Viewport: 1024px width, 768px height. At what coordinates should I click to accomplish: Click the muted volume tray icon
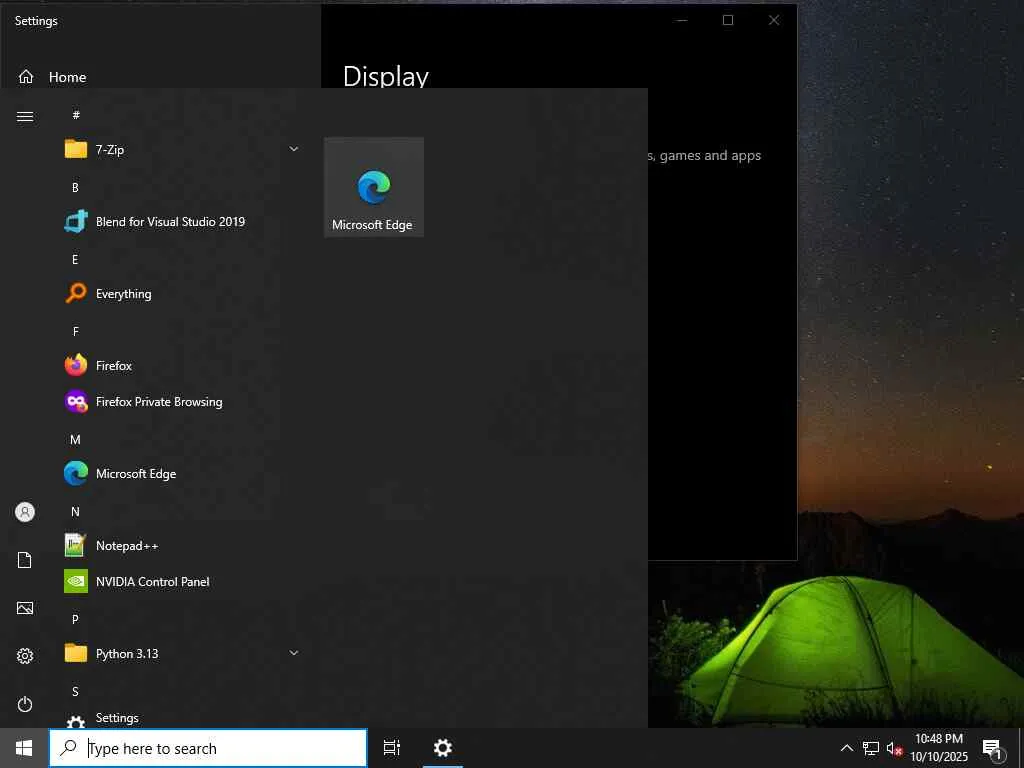[x=895, y=748]
